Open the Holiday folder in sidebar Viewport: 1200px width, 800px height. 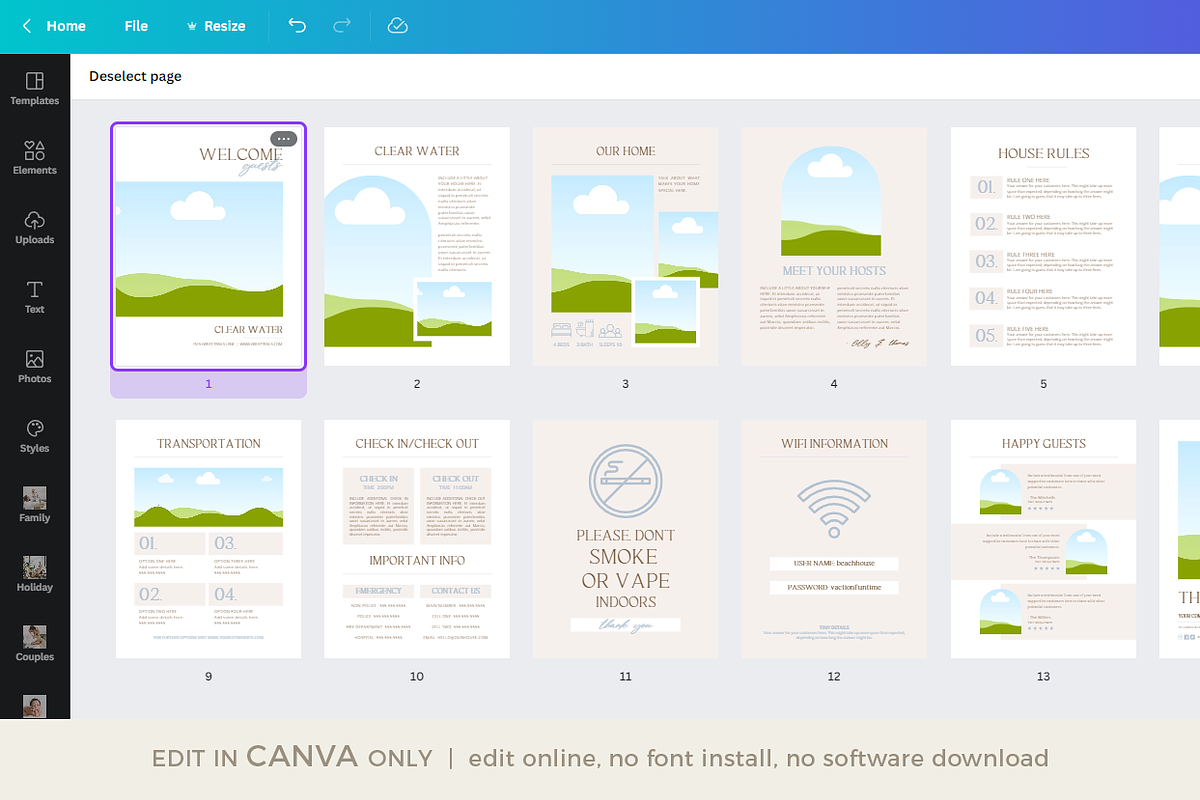(x=35, y=575)
